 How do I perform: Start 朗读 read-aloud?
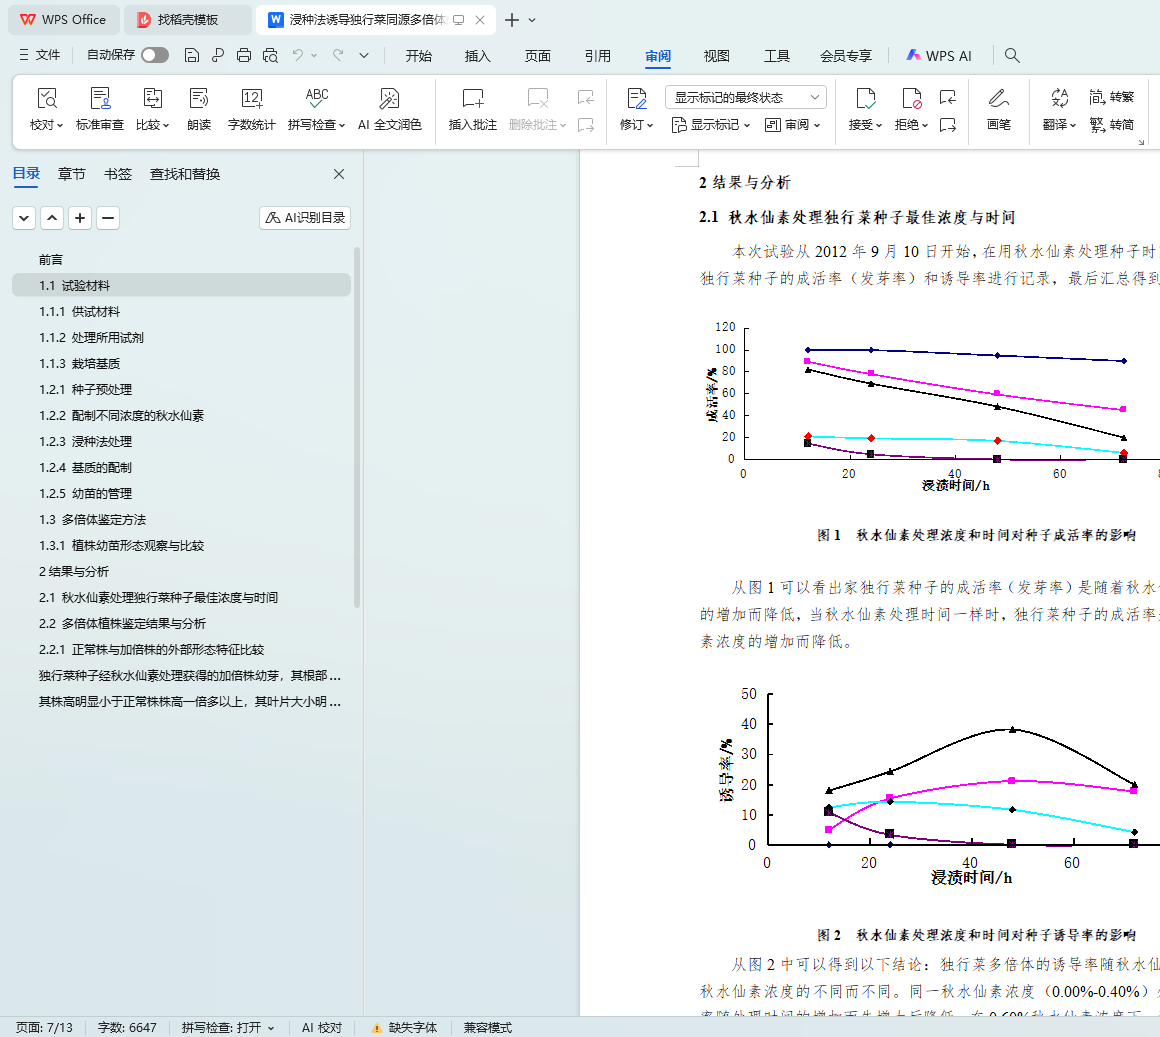[199, 109]
